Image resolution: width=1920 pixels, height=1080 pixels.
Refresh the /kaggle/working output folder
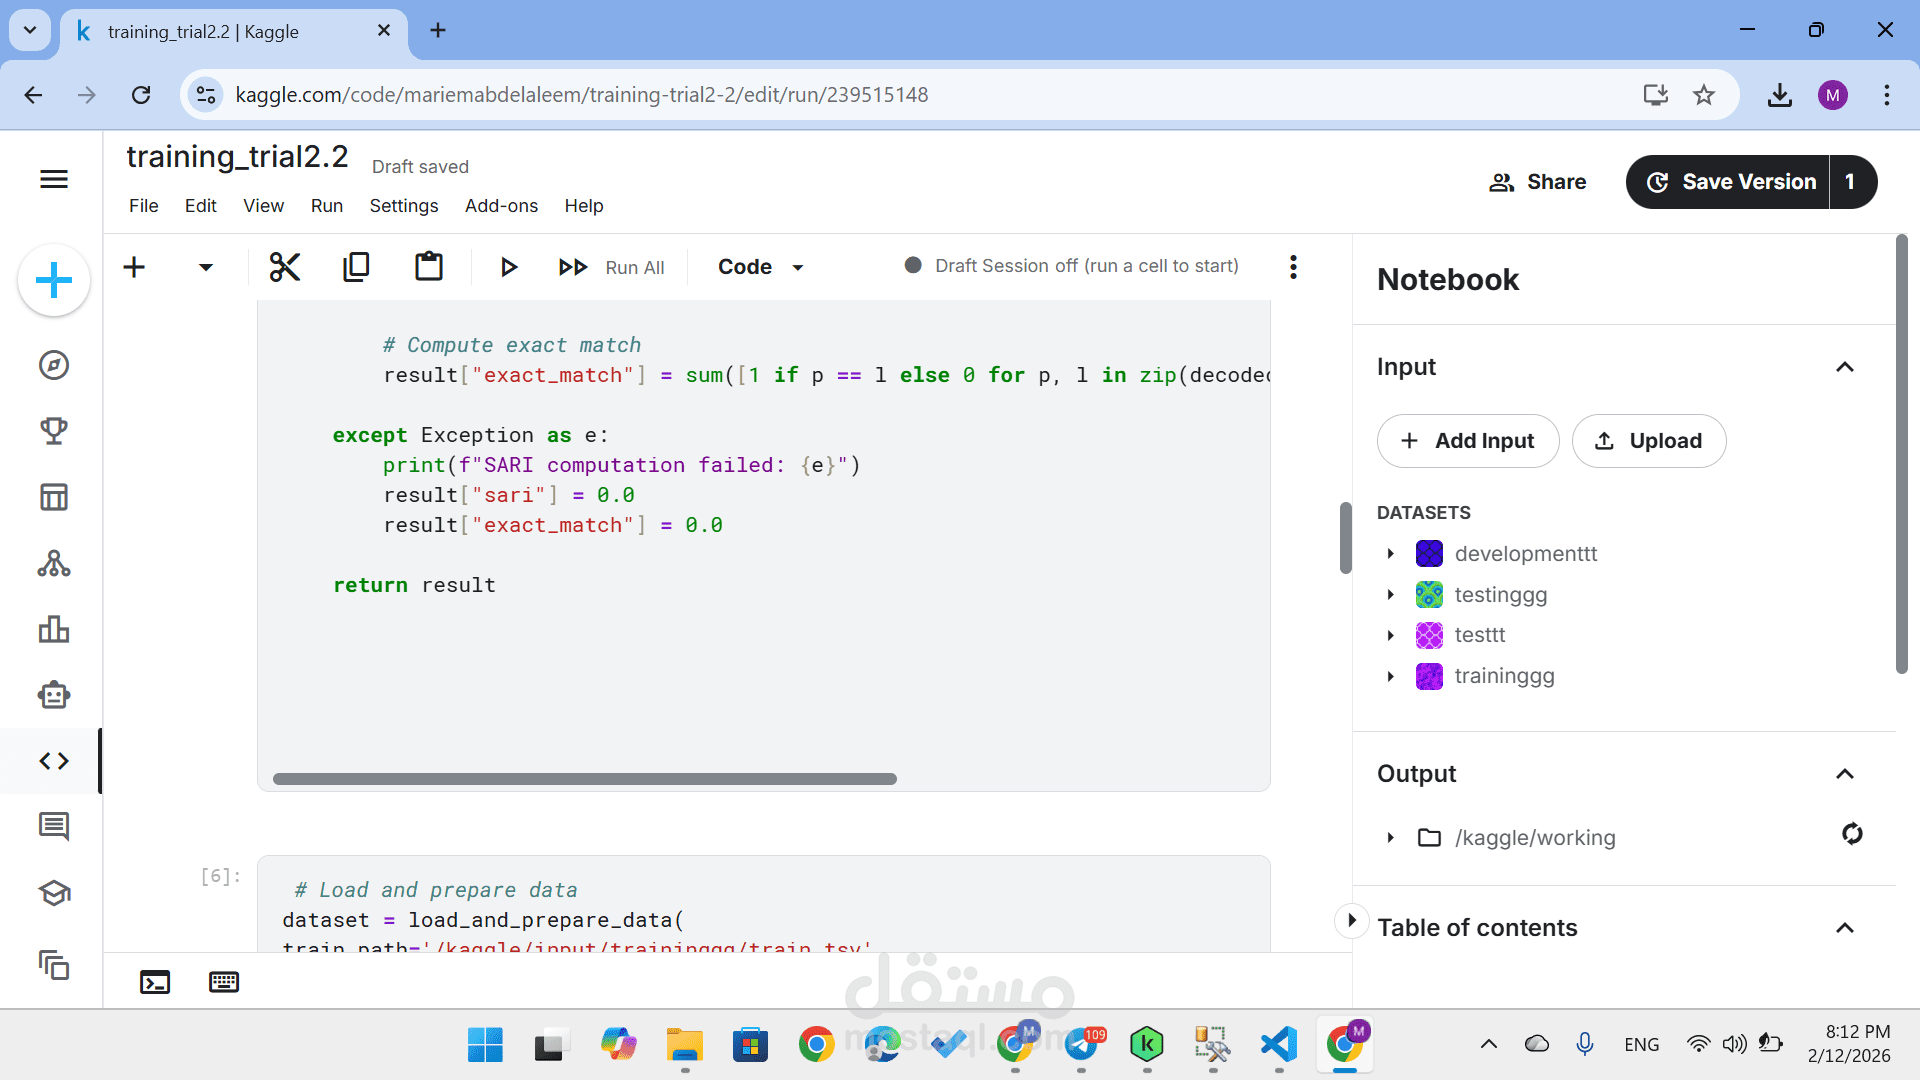pos(1852,834)
